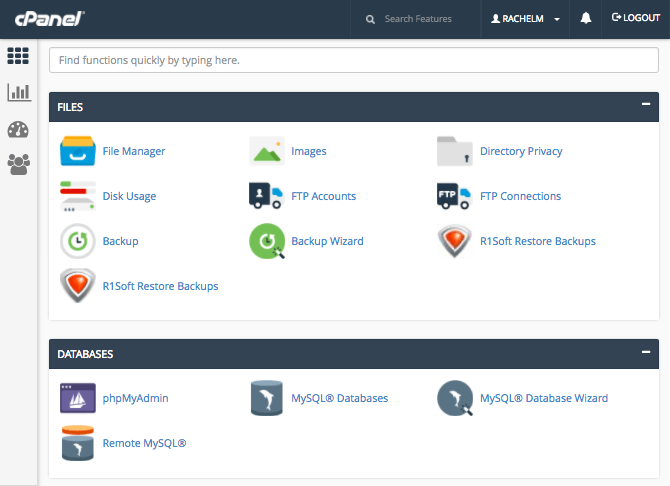670x486 pixels.
Task: Open the RACHELM user dropdown
Action: 525,19
